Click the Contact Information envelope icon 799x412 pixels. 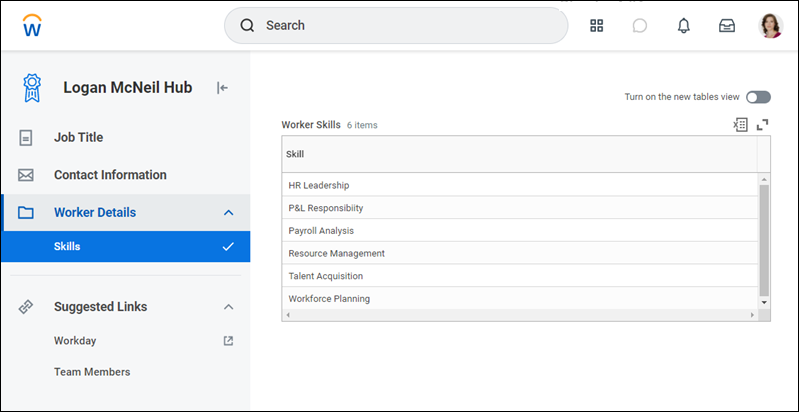pyautogui.click(x=25, y=175)
